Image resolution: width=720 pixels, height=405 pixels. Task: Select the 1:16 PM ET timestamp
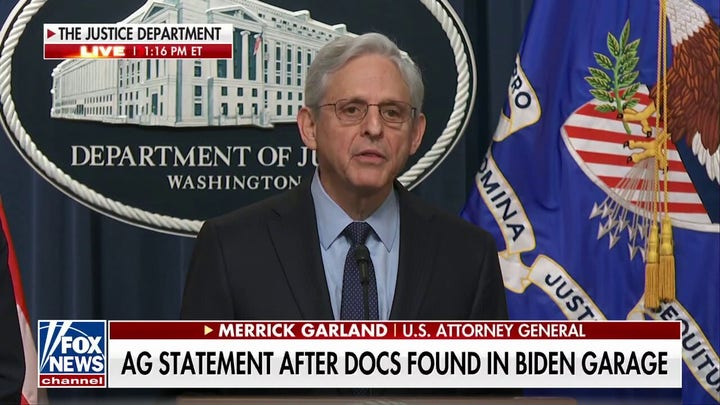[x=173, y=51]
